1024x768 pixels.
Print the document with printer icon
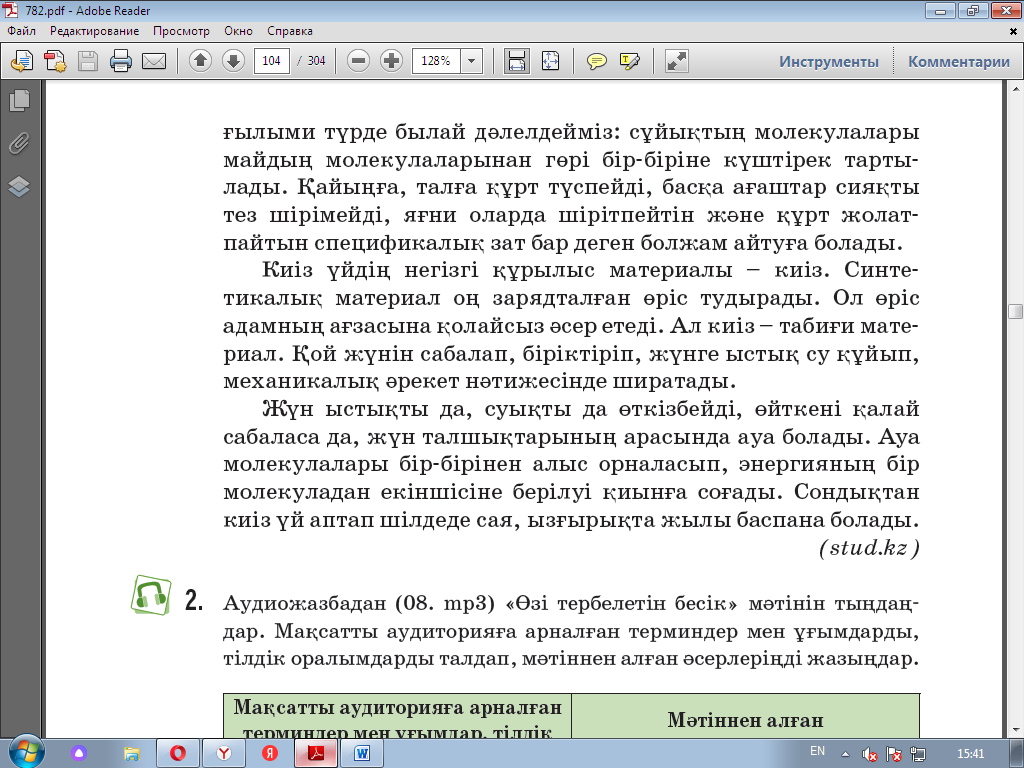121,61
